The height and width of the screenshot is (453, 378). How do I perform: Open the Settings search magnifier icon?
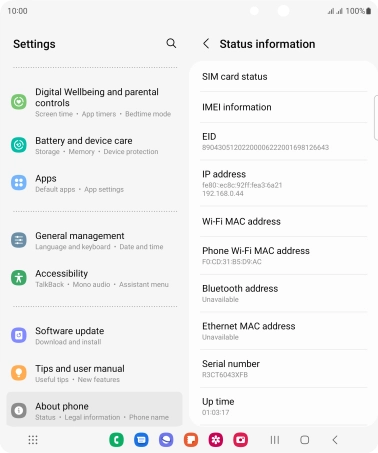click(171, 43)
